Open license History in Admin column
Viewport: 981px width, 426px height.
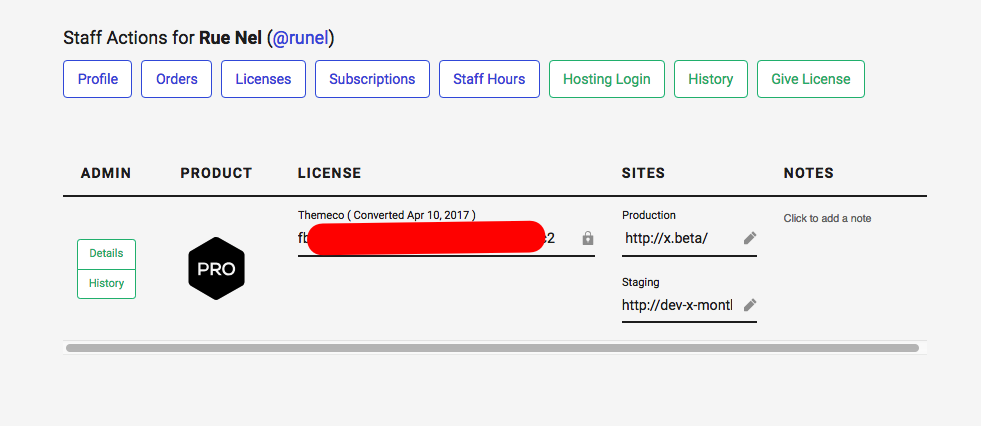click(x=106, y=283)
